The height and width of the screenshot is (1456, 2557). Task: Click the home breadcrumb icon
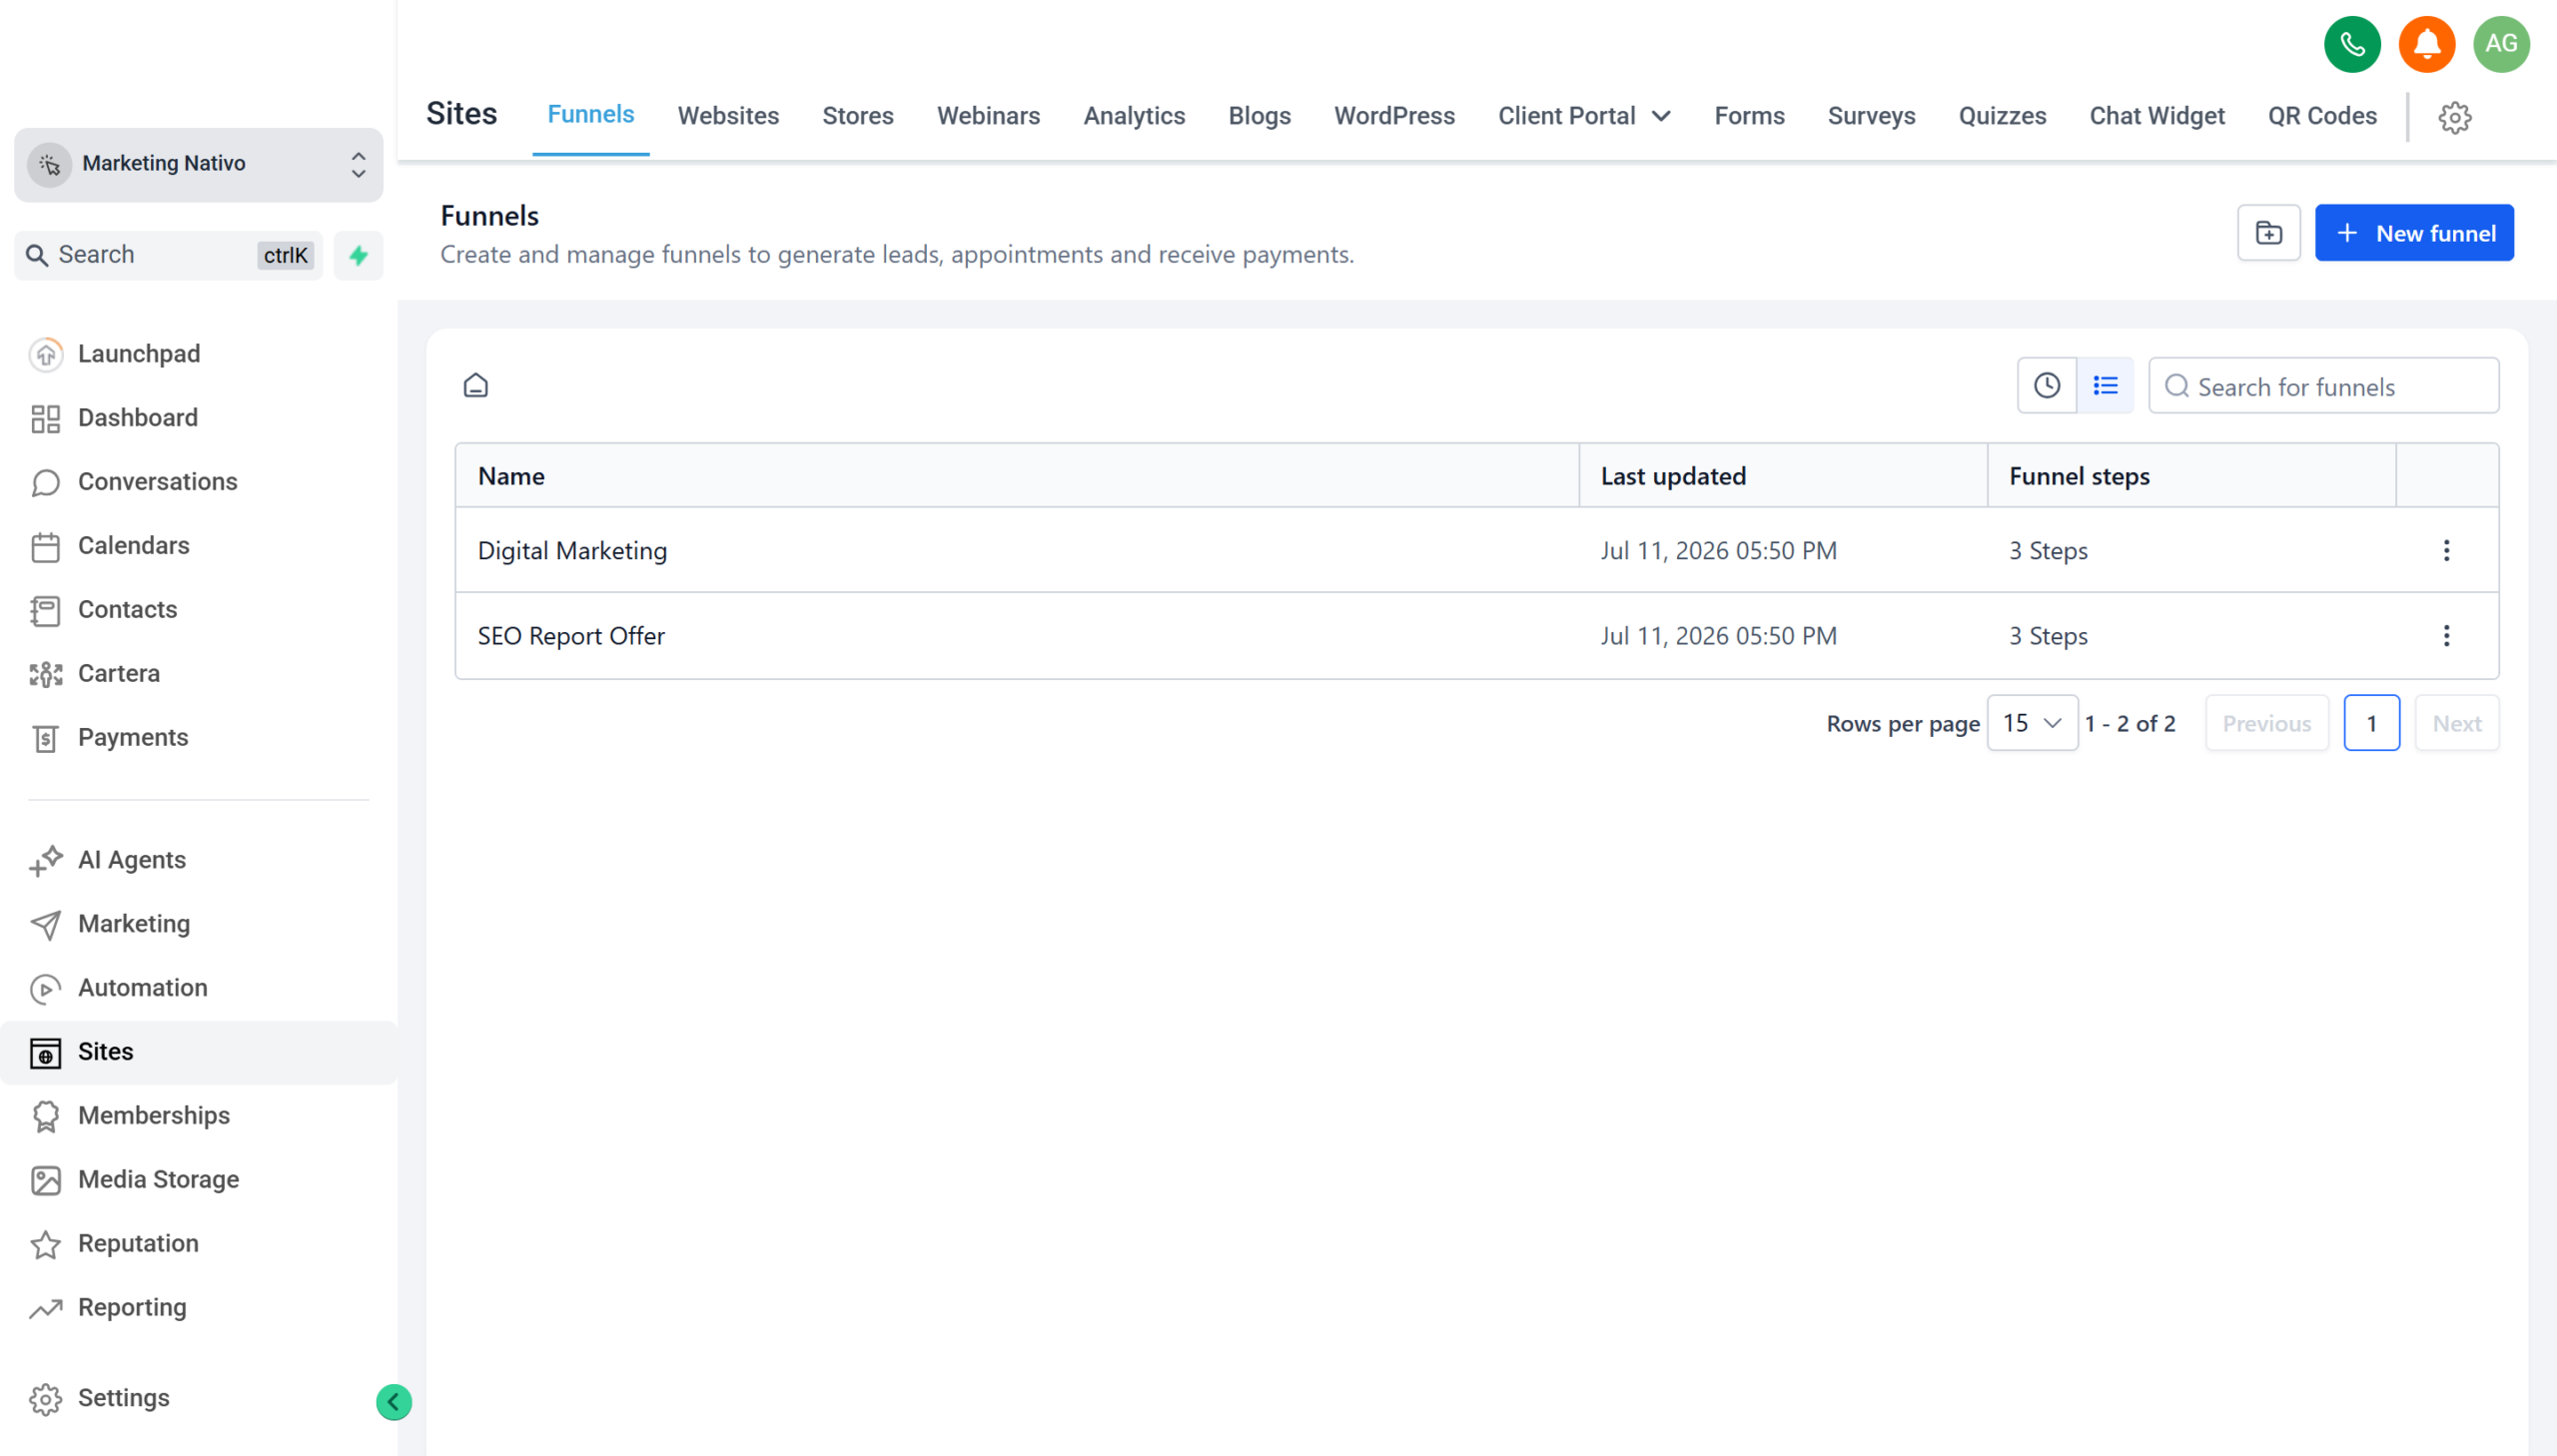pyautogui.click(x=476, y=385)
